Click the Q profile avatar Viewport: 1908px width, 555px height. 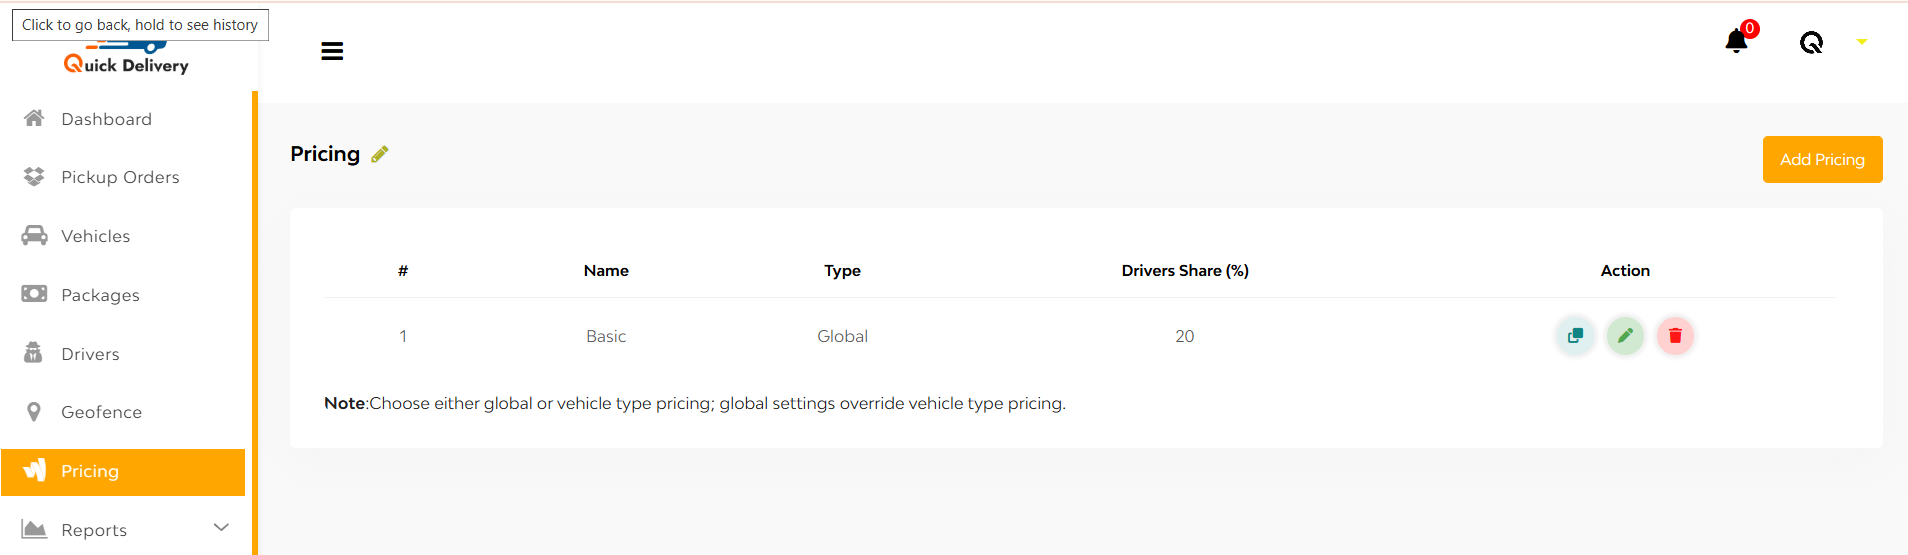pos(1811,42)
